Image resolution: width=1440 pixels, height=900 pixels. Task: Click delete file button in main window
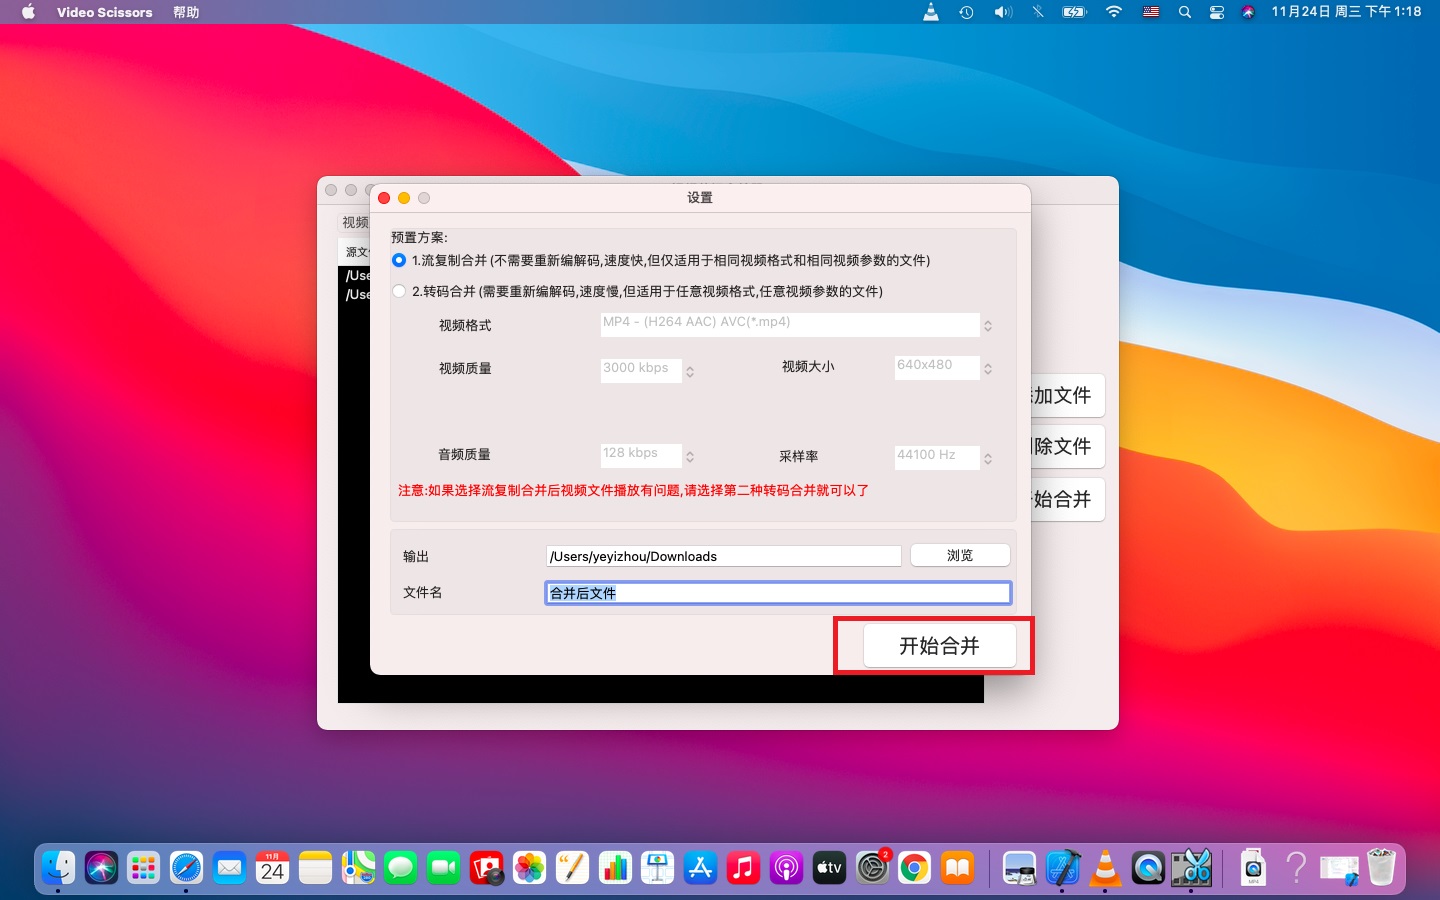pos(1067,447)
